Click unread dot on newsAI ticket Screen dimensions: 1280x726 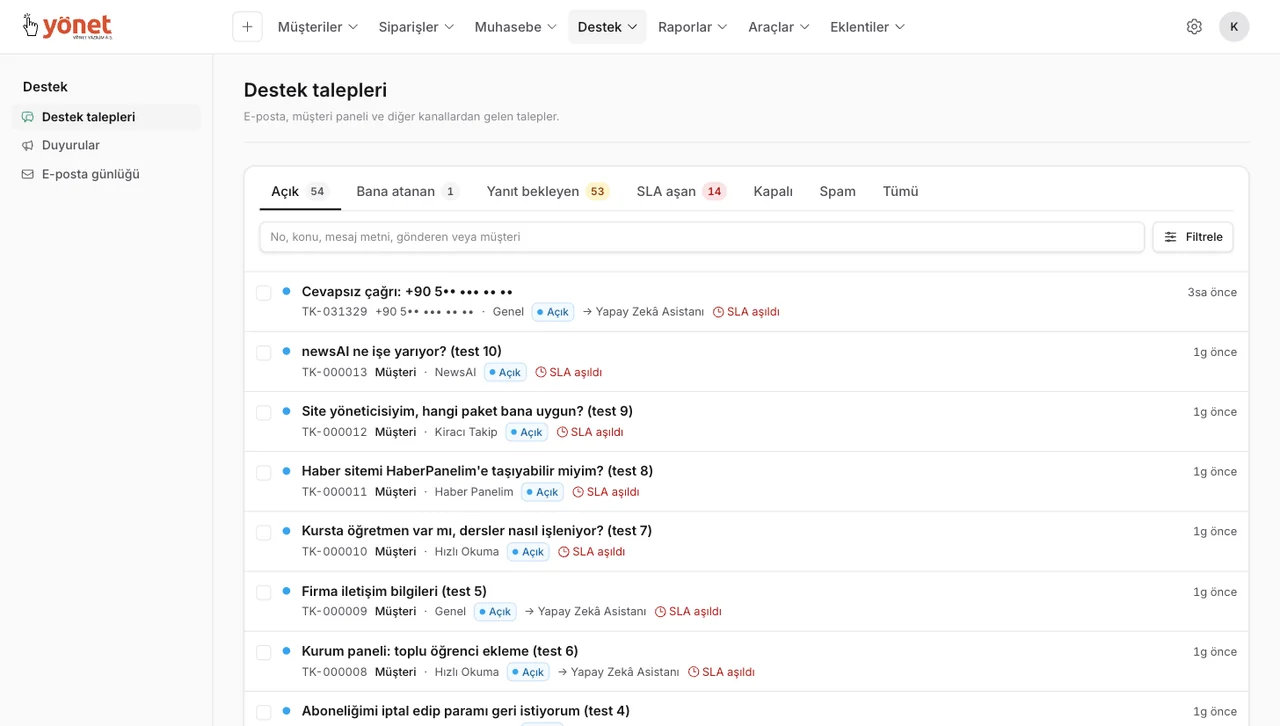coord(286,351)
